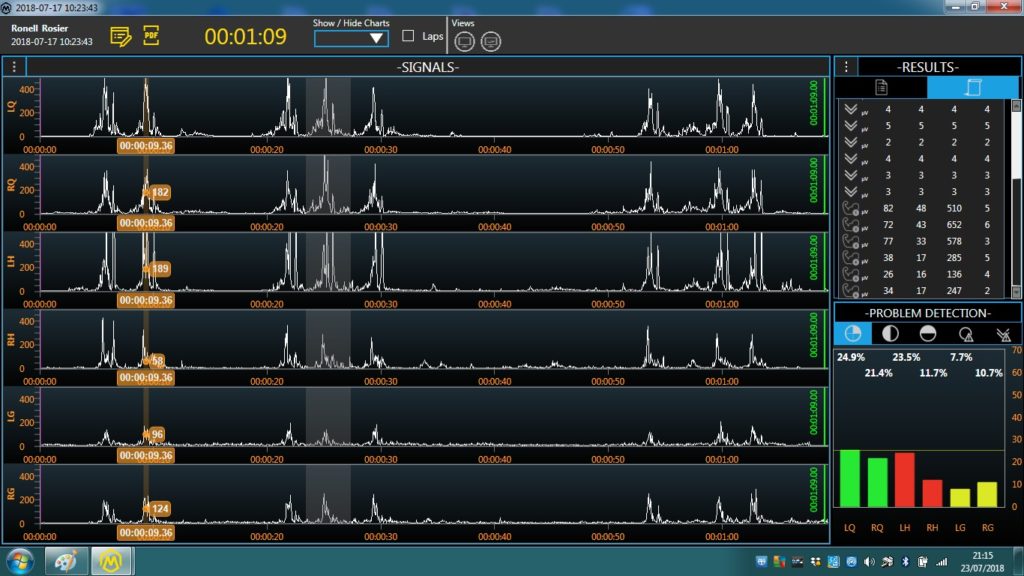Open the Paint app from the taskbar
1024x576 pixels.
coord(66,562)
